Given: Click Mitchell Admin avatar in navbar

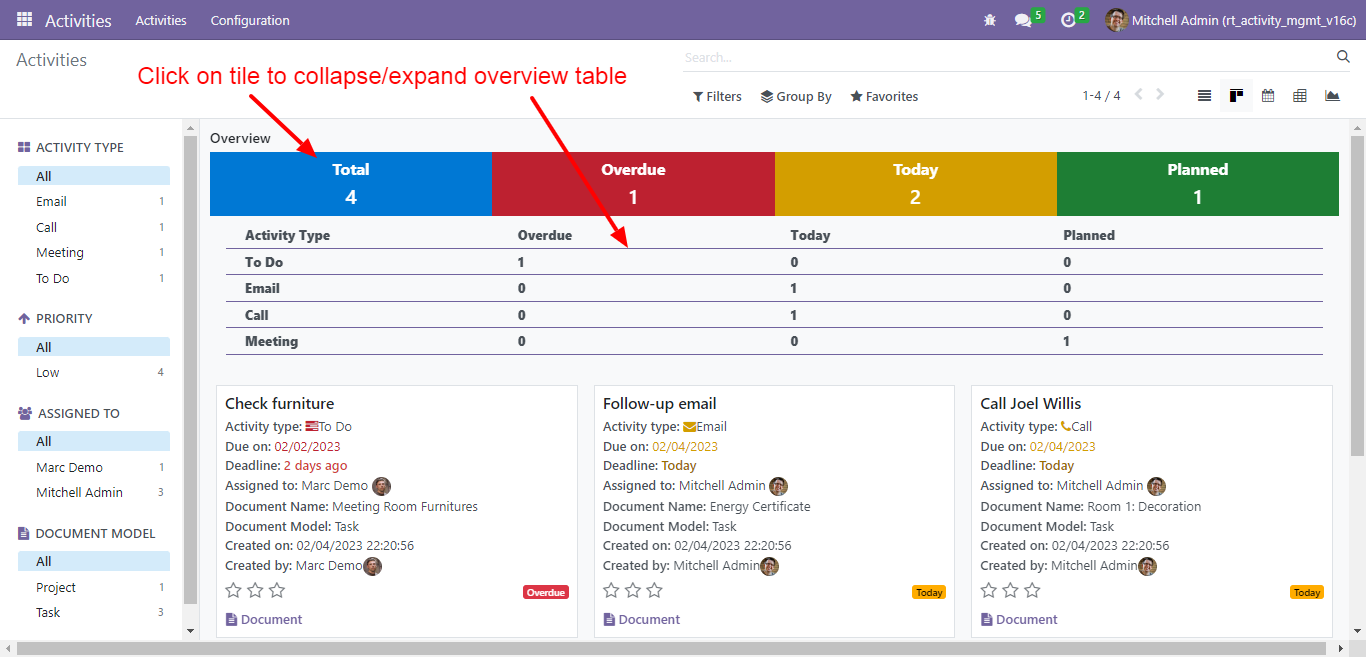Looking at the screenshot, I should click(x=1116, y=20).
